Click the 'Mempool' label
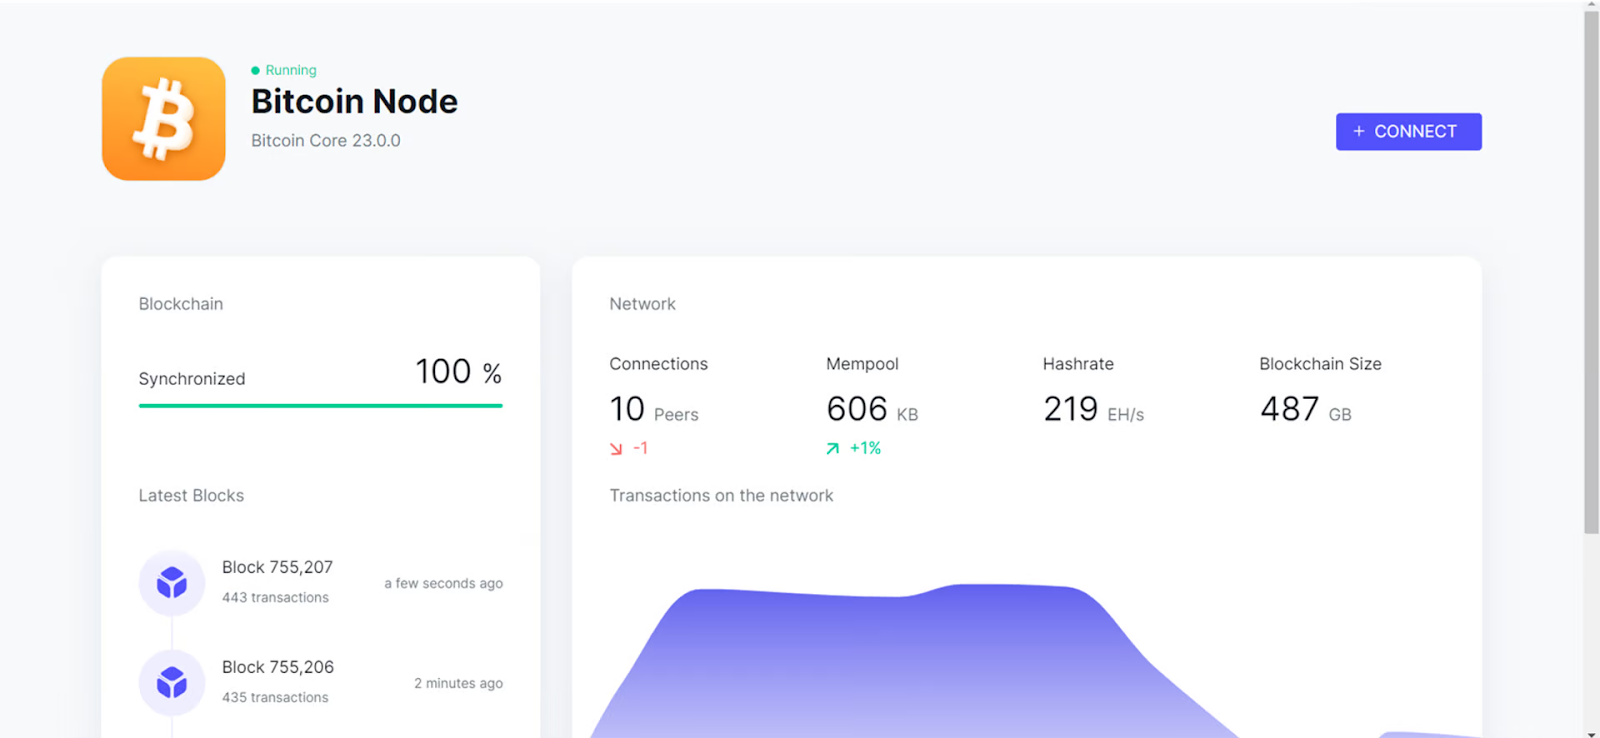Image resolution: width=1600 pixels, height=738 pixels. click(x=862, y=364)
